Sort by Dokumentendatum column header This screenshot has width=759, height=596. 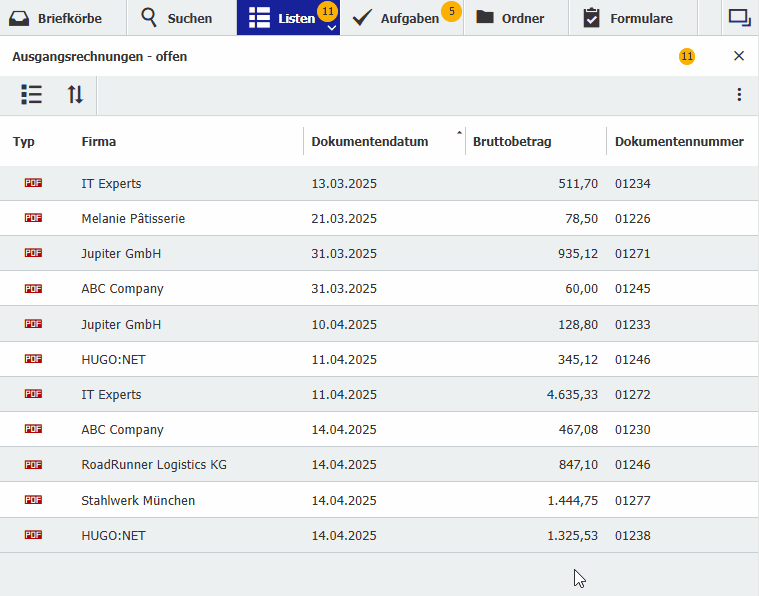pos(370,142)
